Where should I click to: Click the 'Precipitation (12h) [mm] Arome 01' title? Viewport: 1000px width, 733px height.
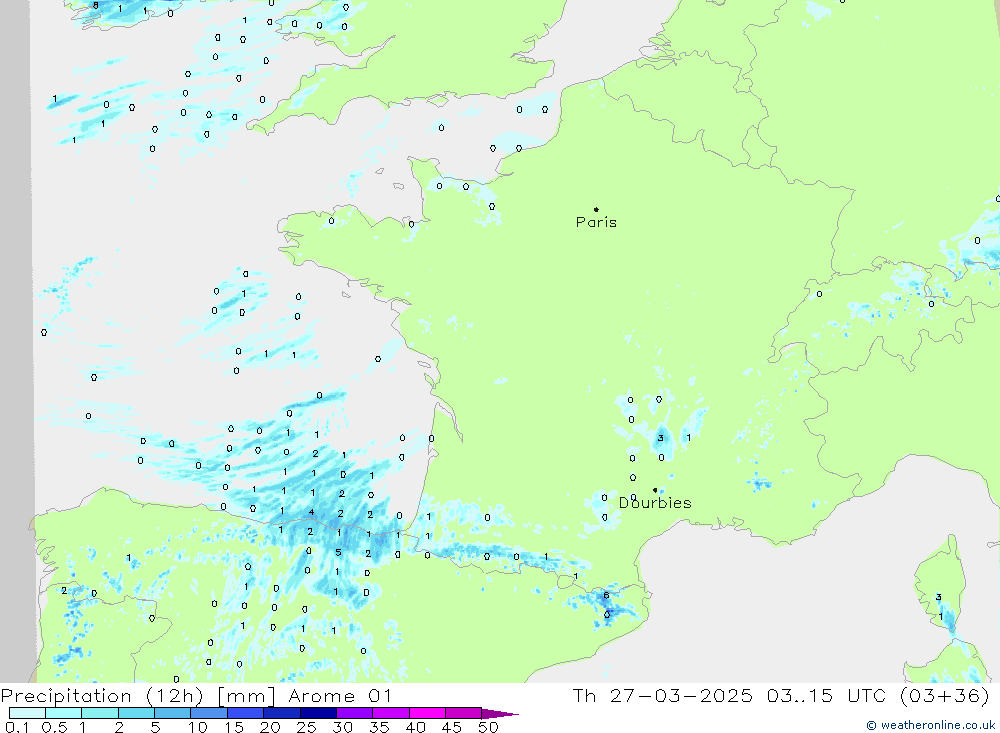tap(196, 696)
